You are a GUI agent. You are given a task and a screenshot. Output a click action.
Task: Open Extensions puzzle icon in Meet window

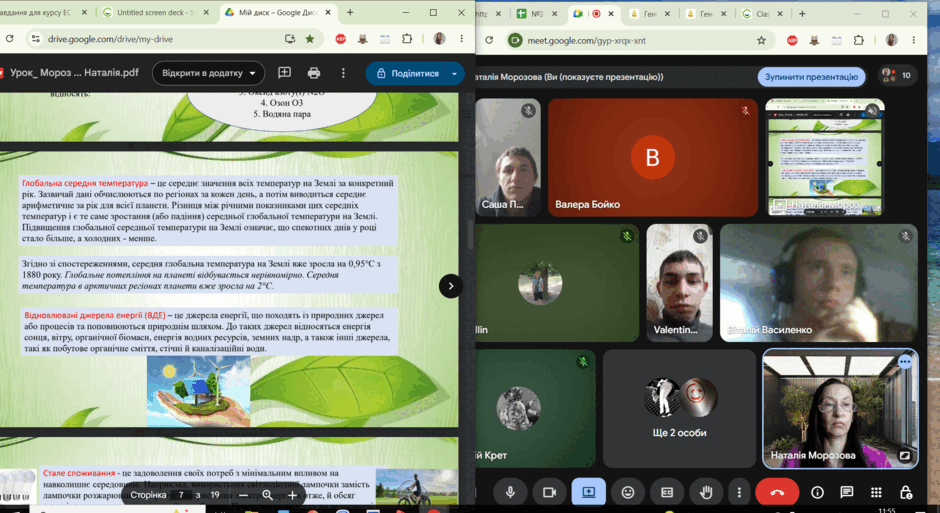(858, 40)
